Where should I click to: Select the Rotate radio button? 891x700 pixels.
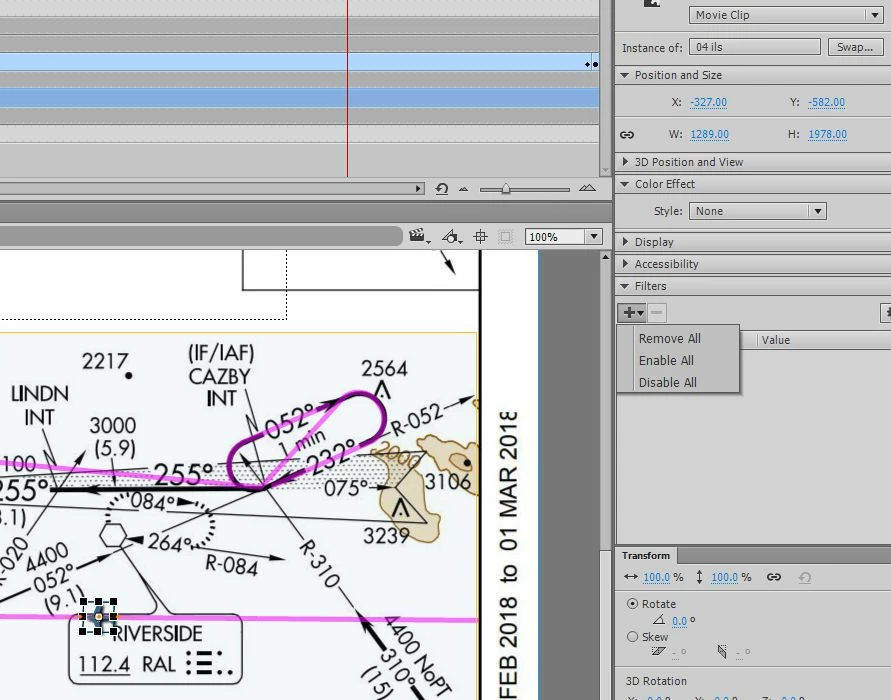[632, 603]
